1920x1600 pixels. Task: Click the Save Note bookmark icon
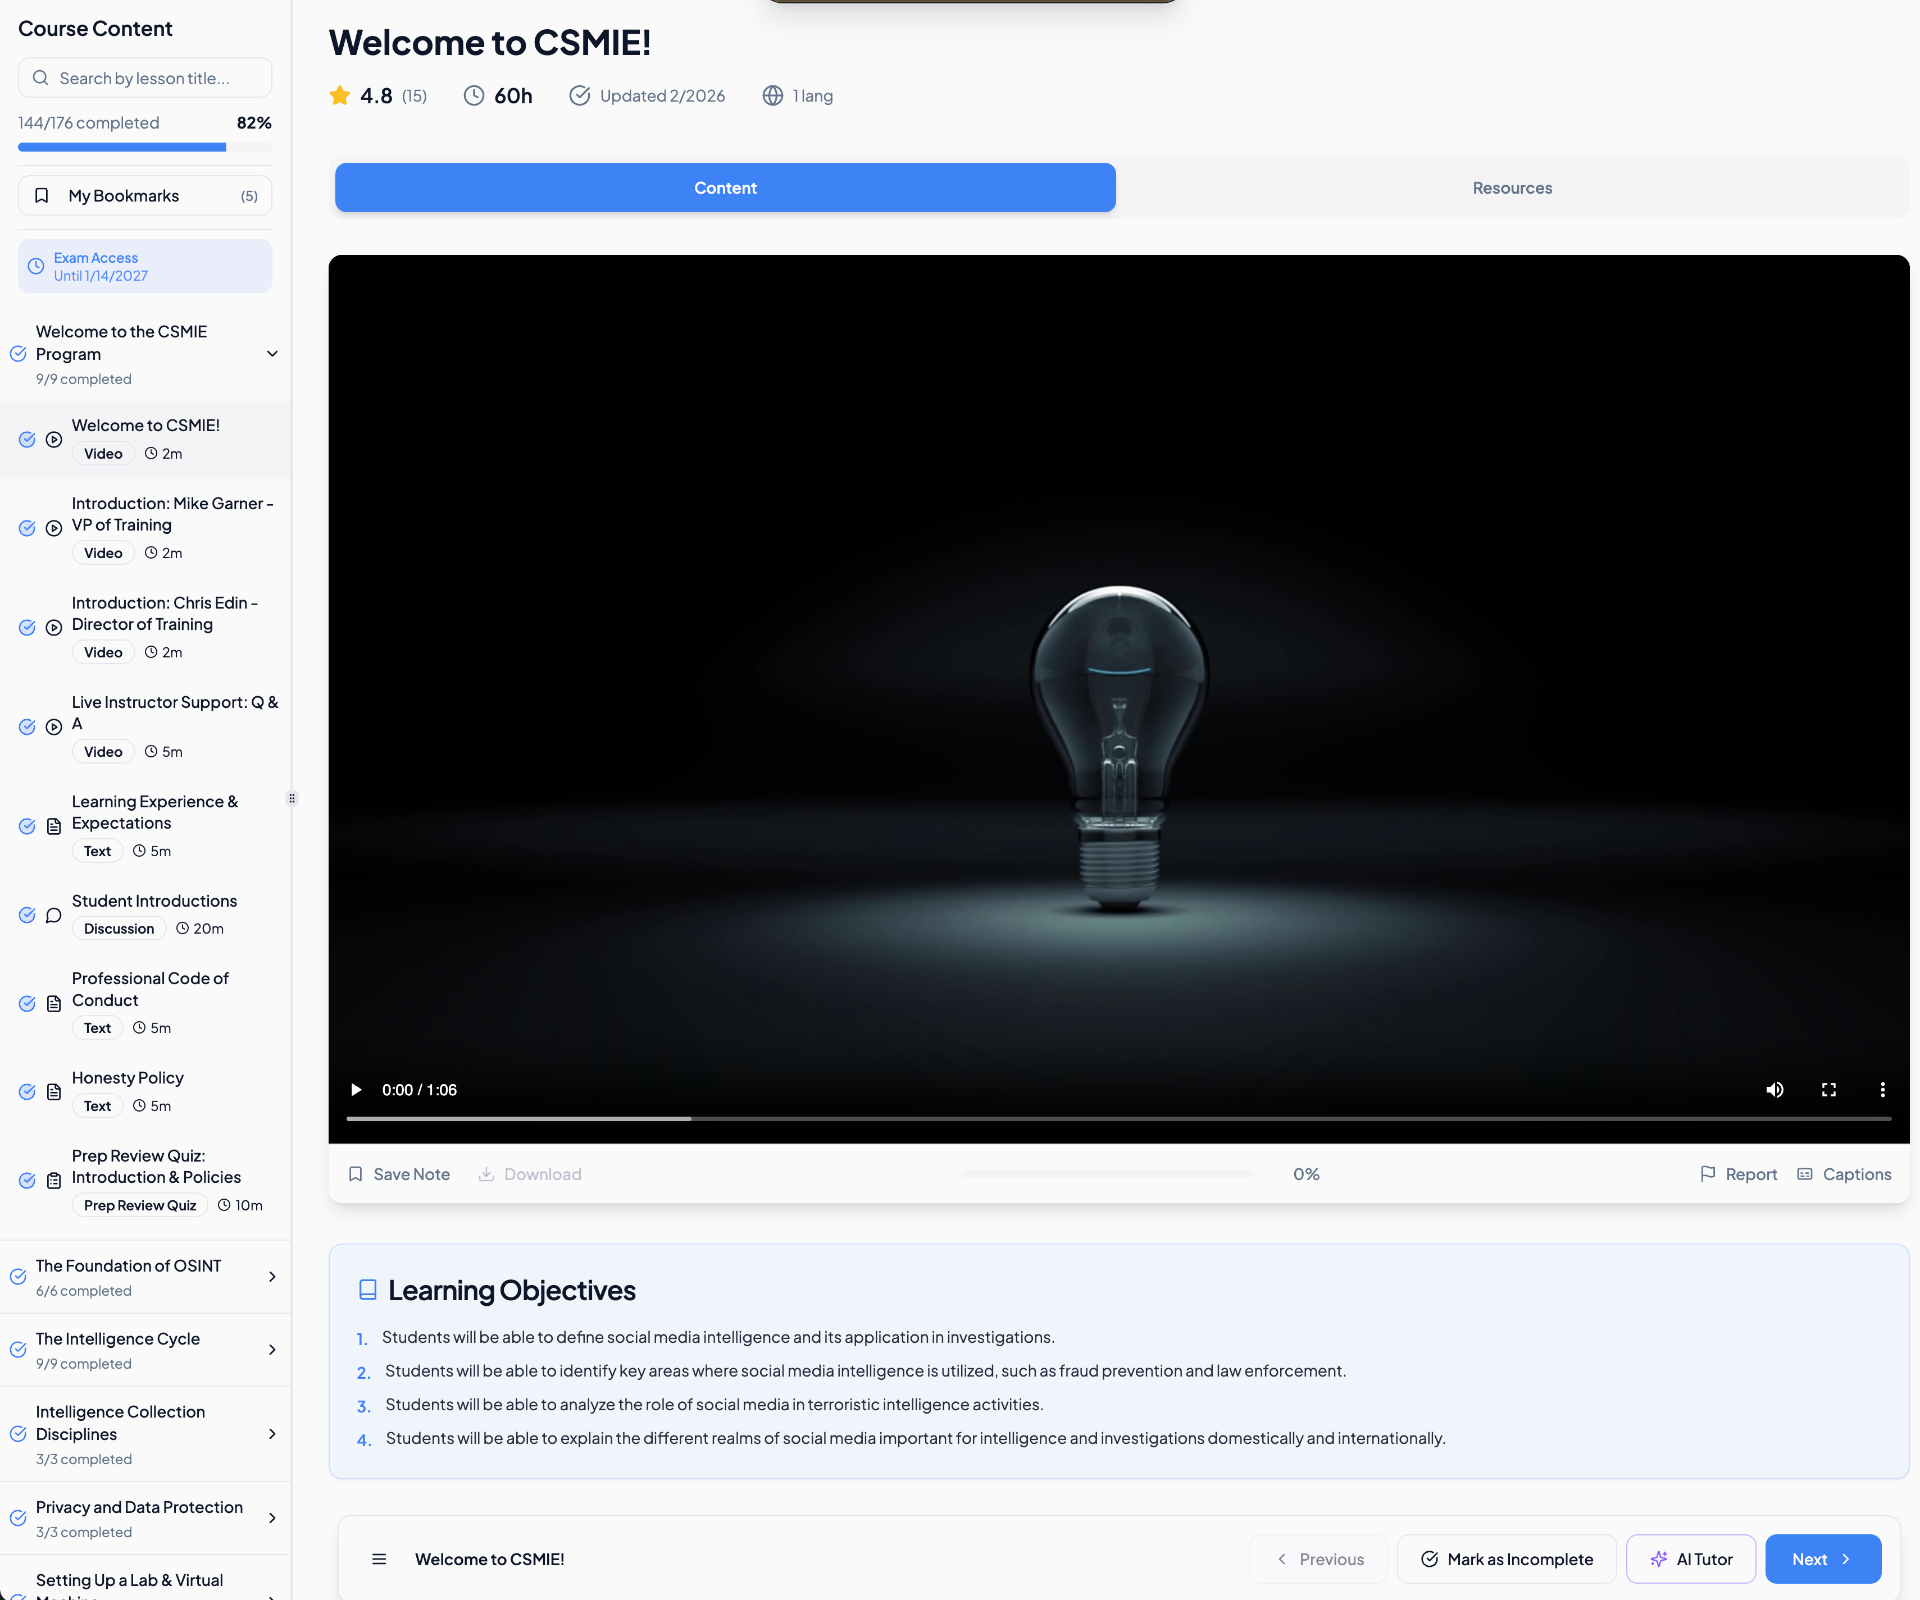pos(356,1174)
